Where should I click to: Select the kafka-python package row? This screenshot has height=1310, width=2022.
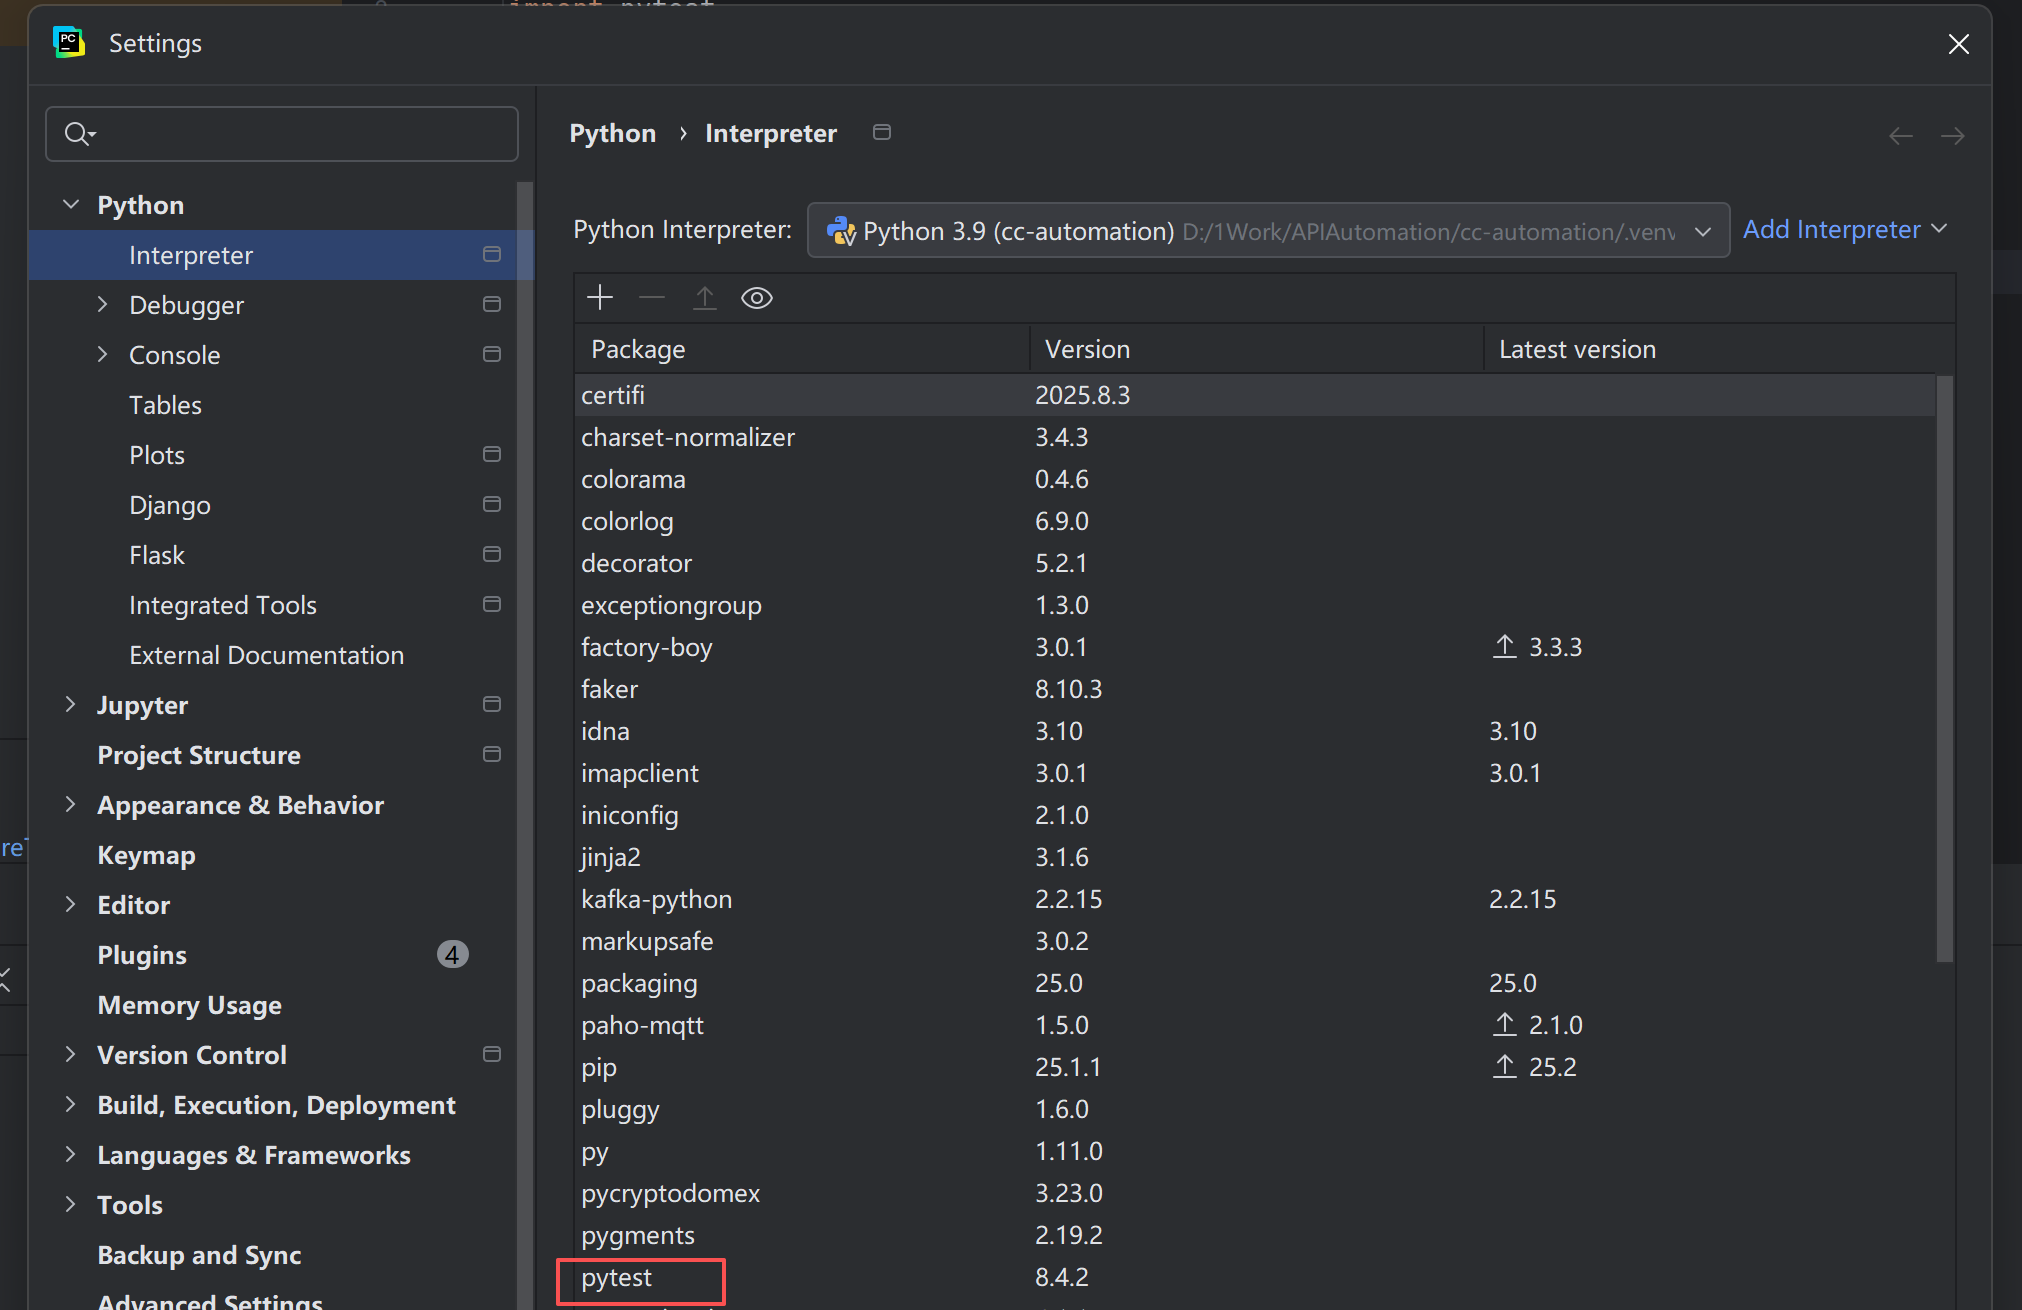pyautogui.click(x=1255, y=899)
